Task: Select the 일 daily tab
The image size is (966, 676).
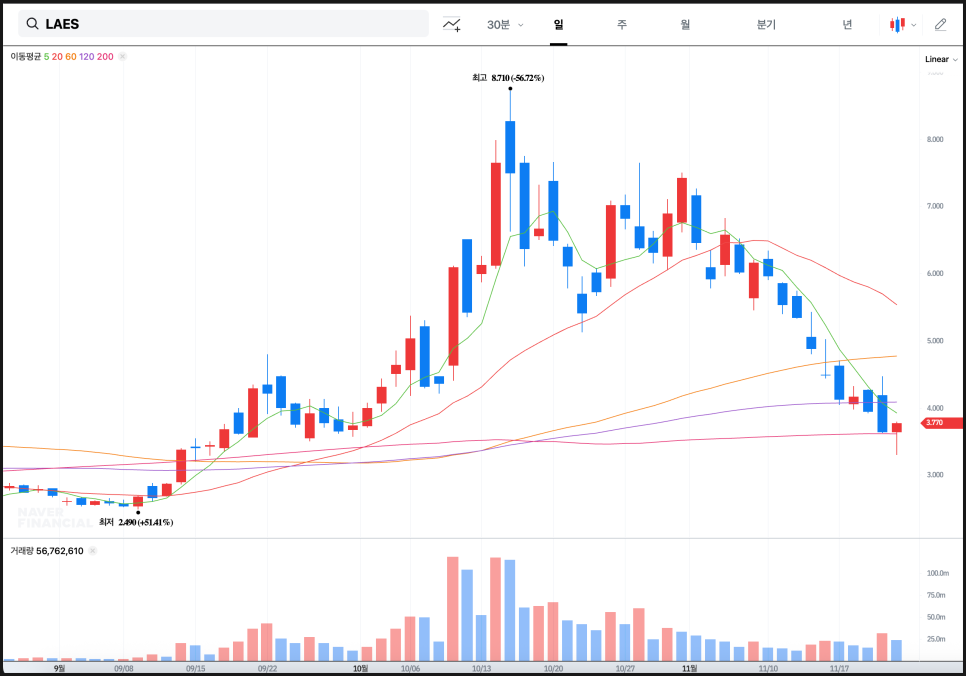Action: coord(558,24)
